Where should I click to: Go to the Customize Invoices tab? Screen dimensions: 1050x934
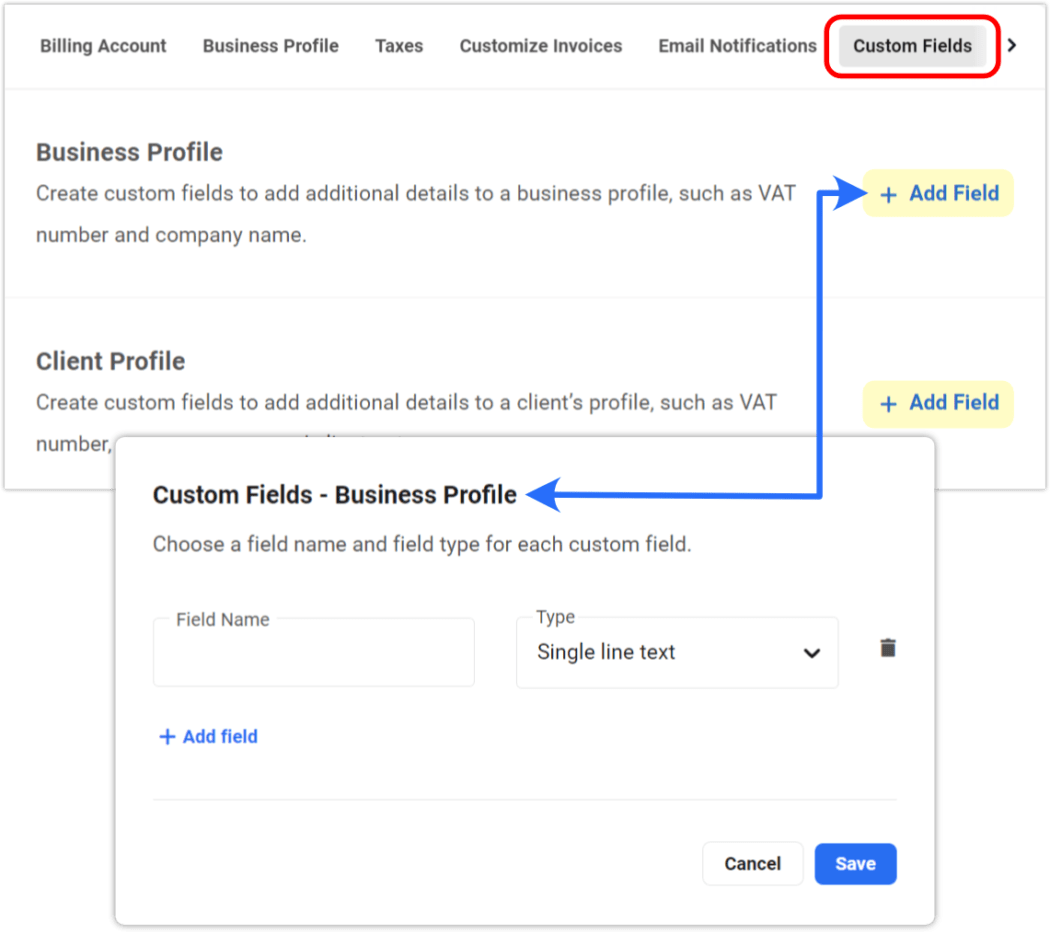pyautogui.click(x=540, y=46)
